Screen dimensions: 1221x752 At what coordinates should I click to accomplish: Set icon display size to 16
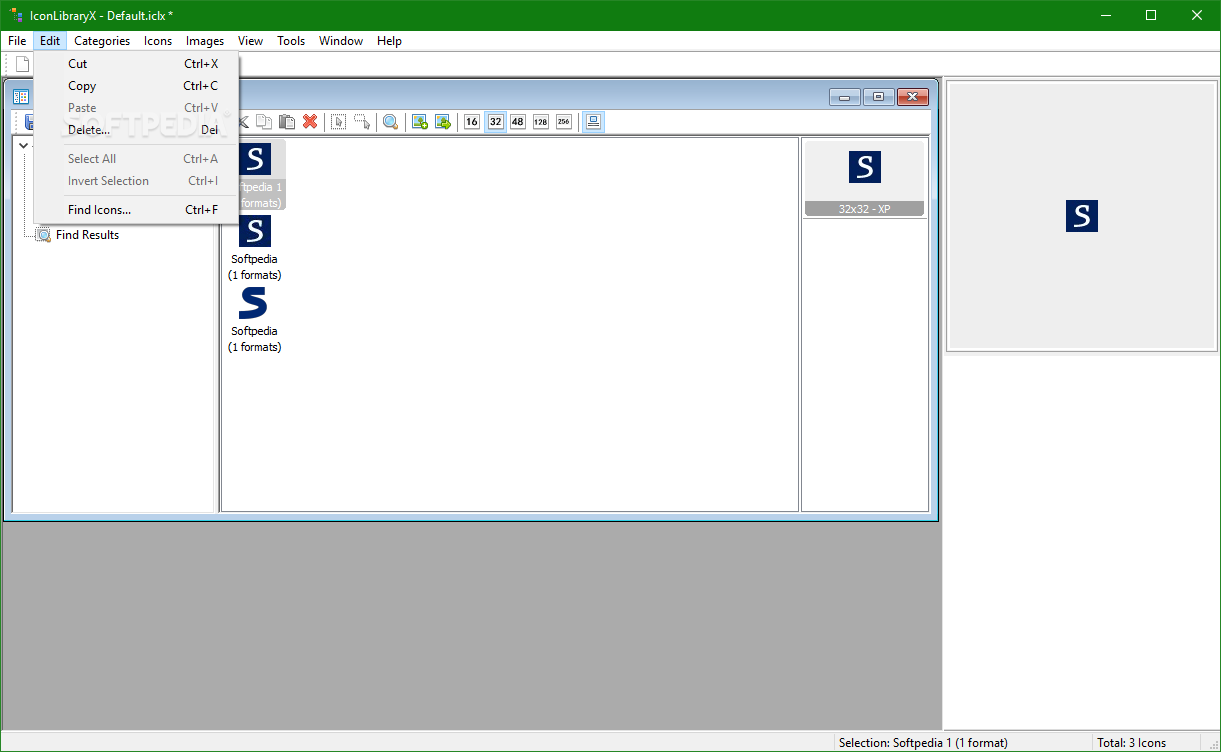point(472,122)
